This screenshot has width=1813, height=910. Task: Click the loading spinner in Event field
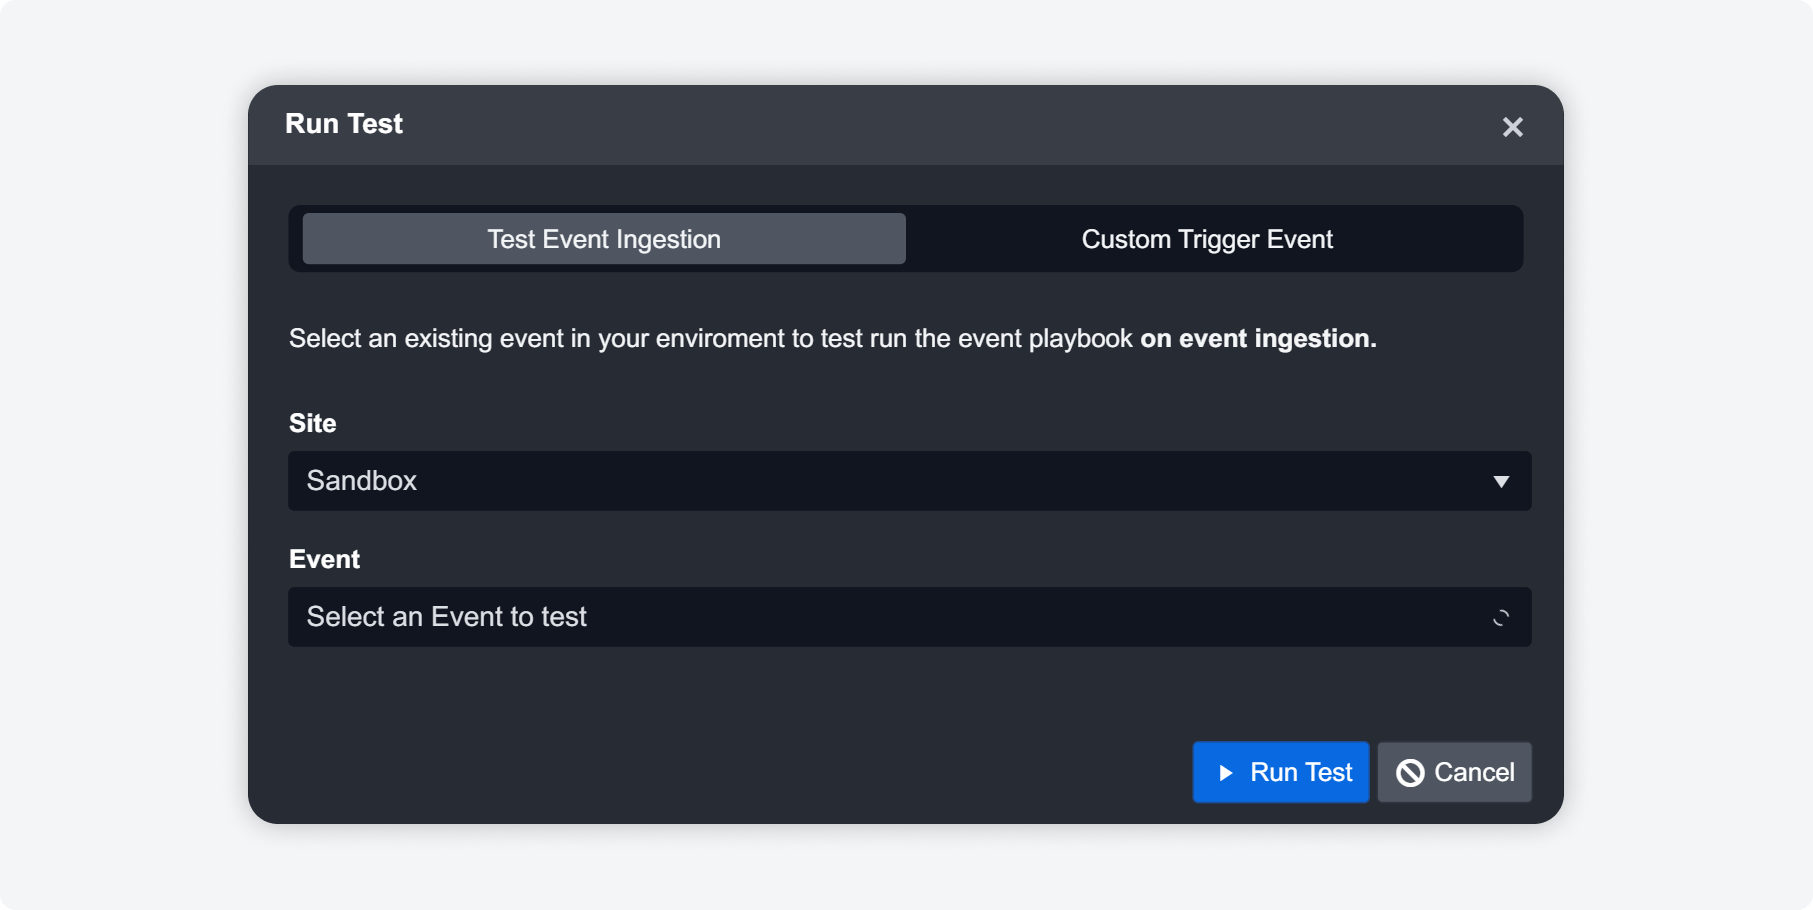click(1500, 618)
